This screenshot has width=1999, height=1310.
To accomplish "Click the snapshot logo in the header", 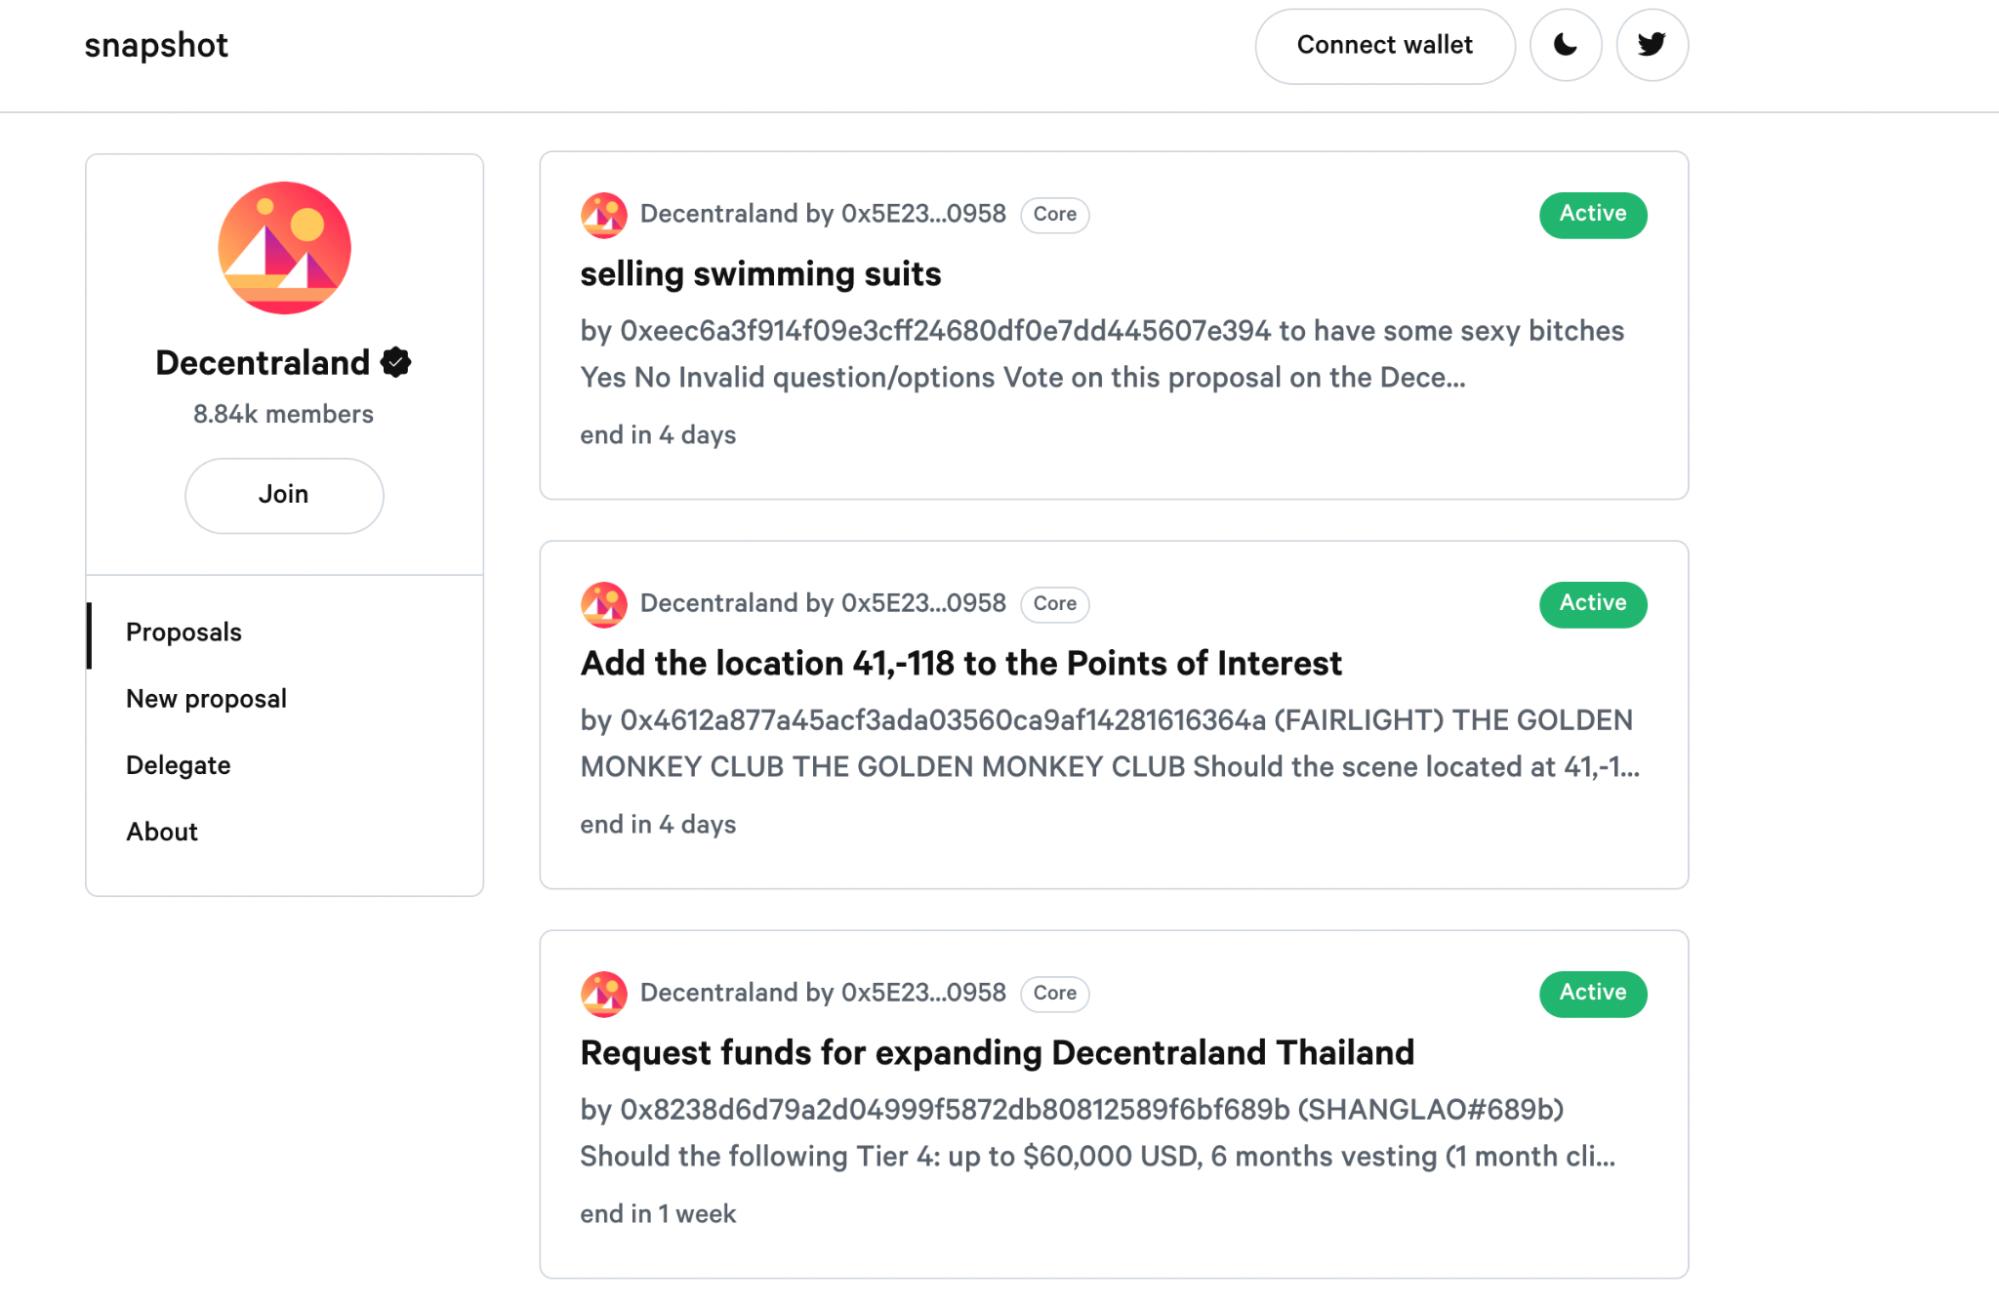I will [x=156, y=46].
